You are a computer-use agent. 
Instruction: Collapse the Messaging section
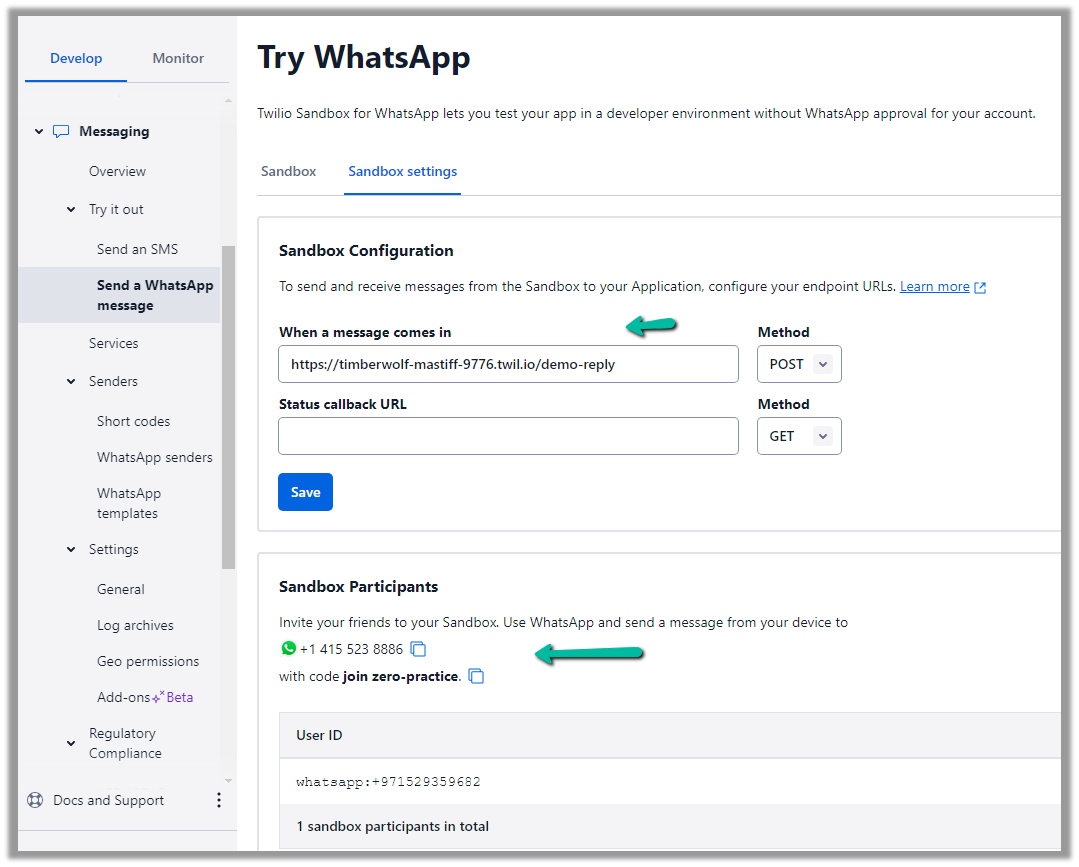[x=39, y=131]
